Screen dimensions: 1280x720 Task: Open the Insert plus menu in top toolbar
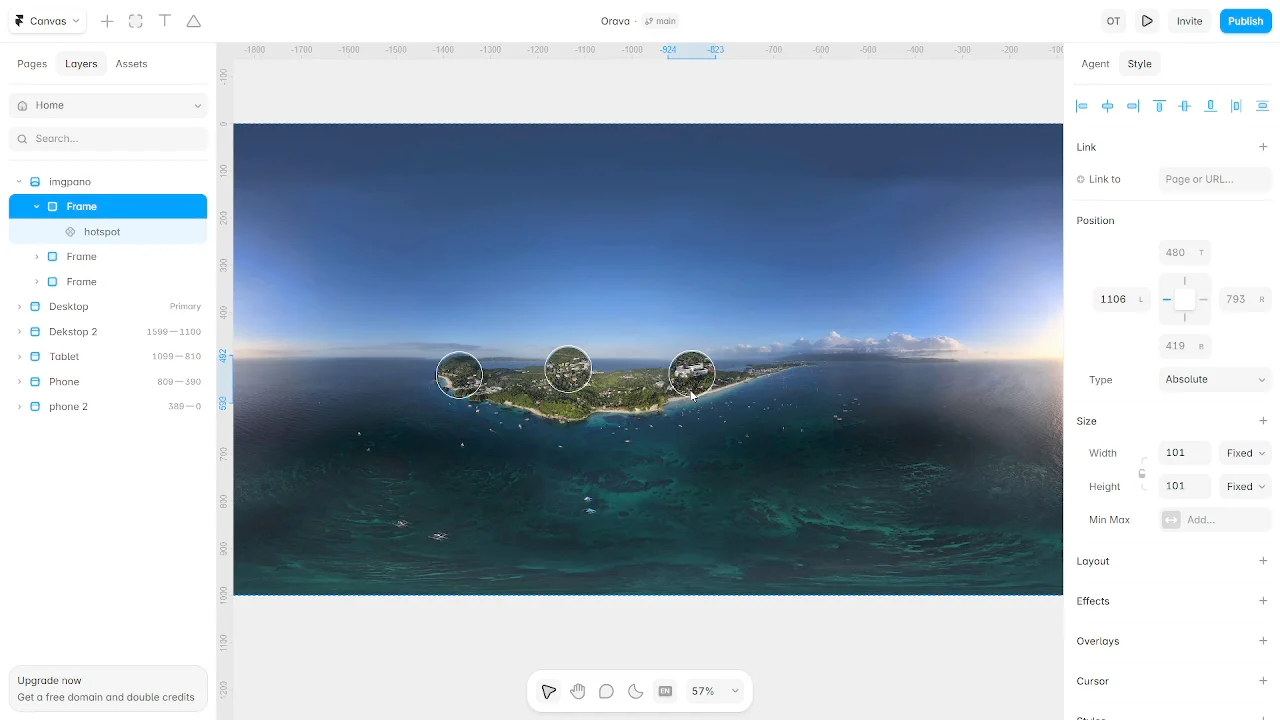[107, 21]
